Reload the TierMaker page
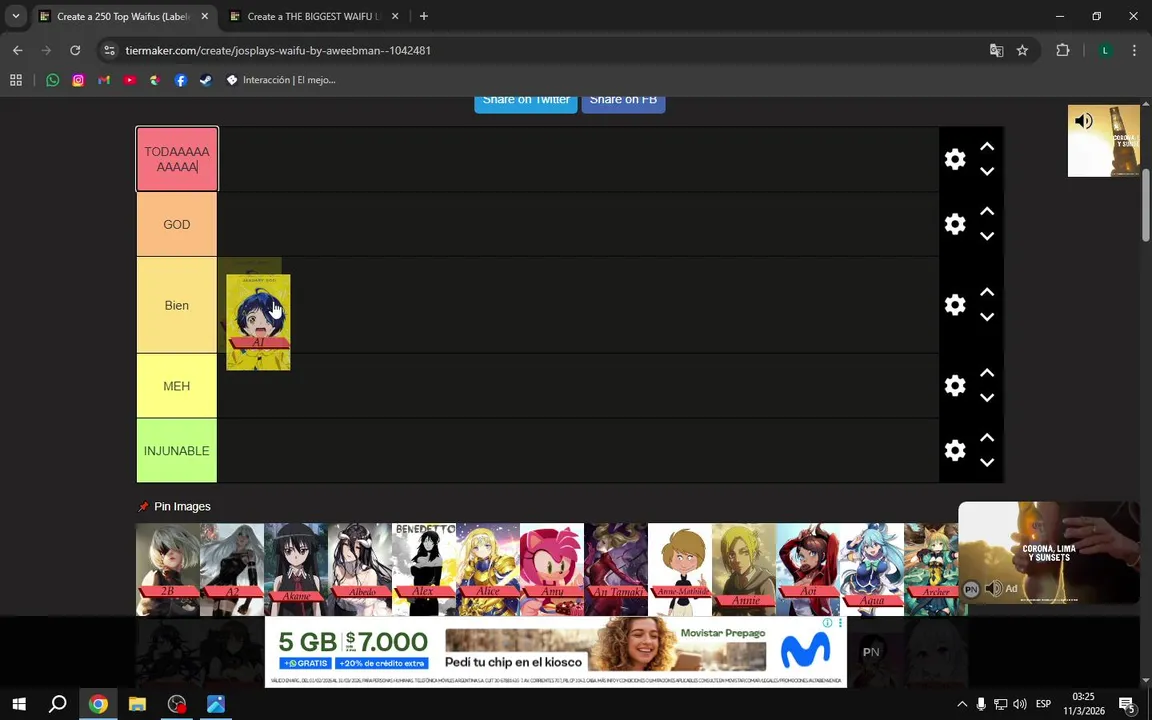The height and width of the screenshot is (720, 1152). coord(75,50)
